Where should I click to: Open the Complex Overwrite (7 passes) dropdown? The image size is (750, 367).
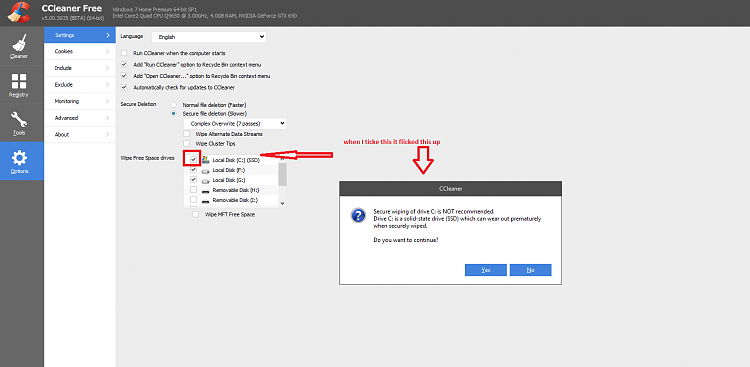(235, 123)
